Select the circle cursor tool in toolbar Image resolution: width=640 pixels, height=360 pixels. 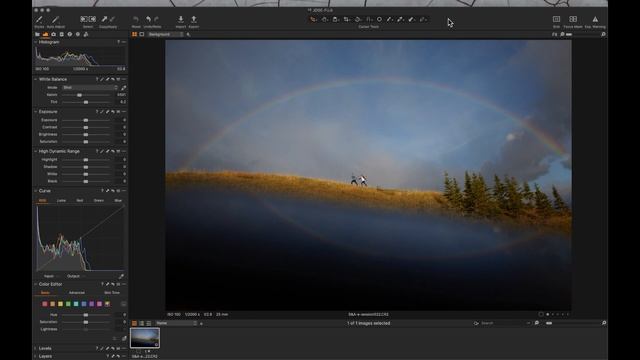click(x=379, y=19)
